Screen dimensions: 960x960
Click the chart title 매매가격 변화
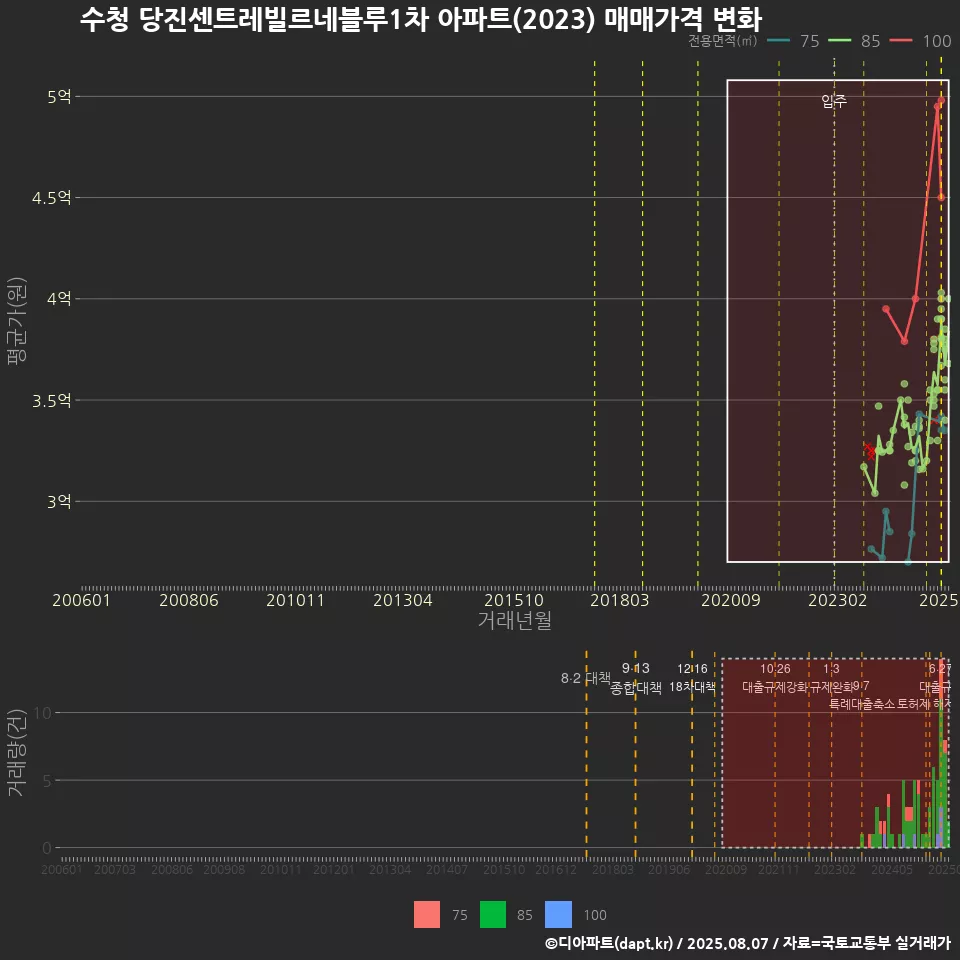coord(683,20)
